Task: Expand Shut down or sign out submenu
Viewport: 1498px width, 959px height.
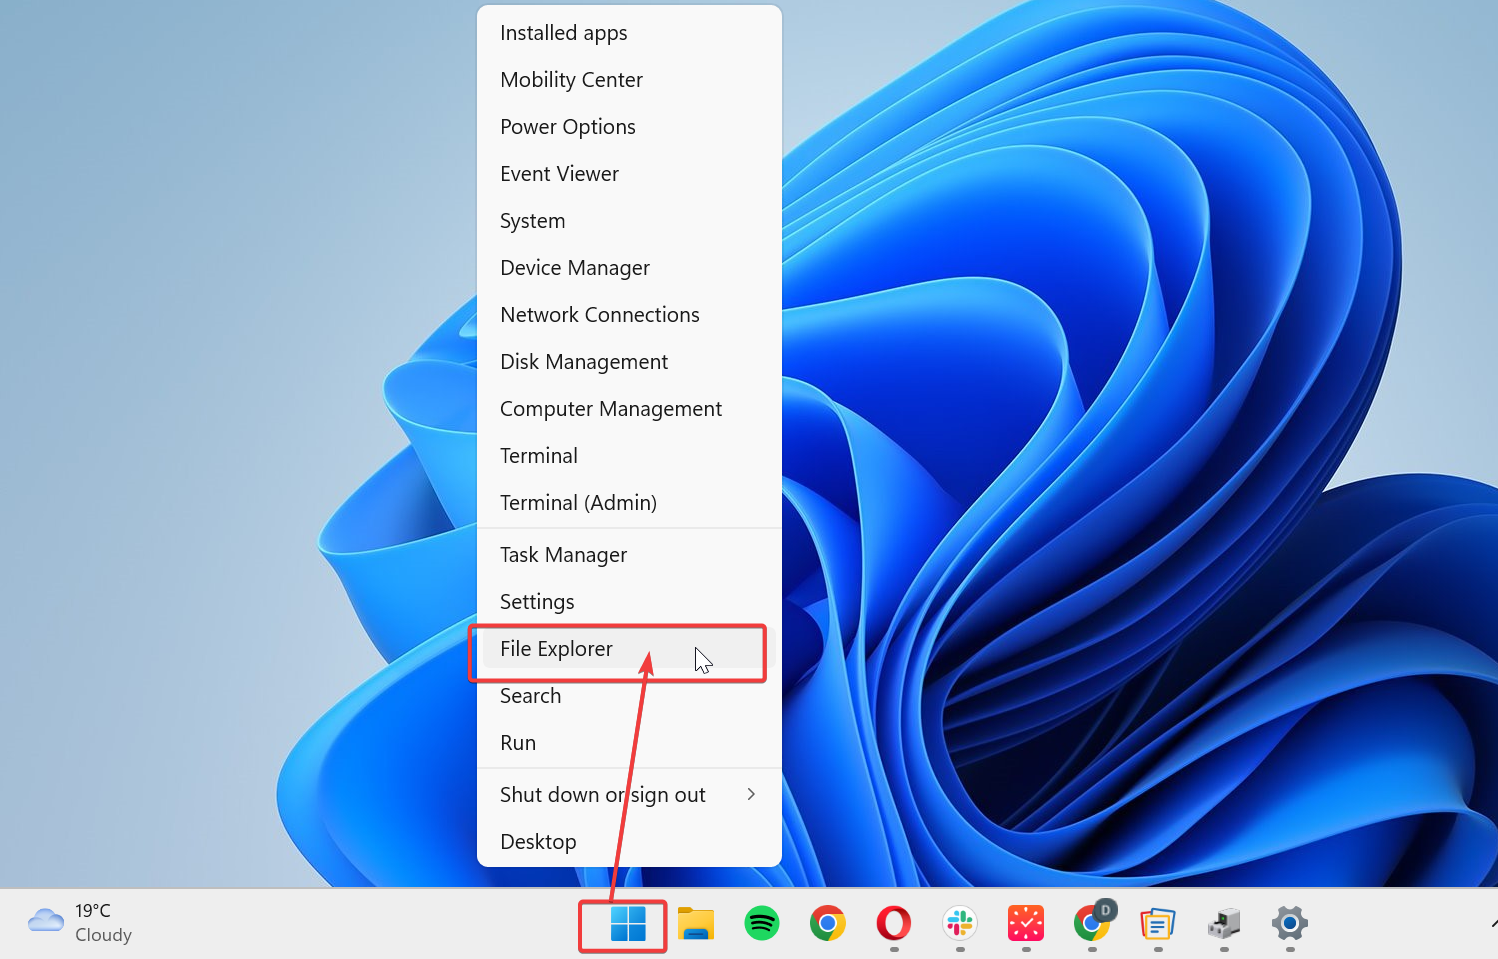Action: pos(629,795)
